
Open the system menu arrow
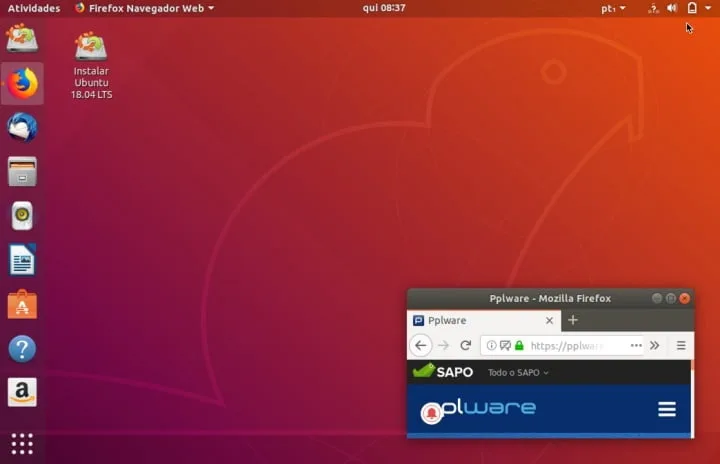pyautogui.click(x=708, y=8)
